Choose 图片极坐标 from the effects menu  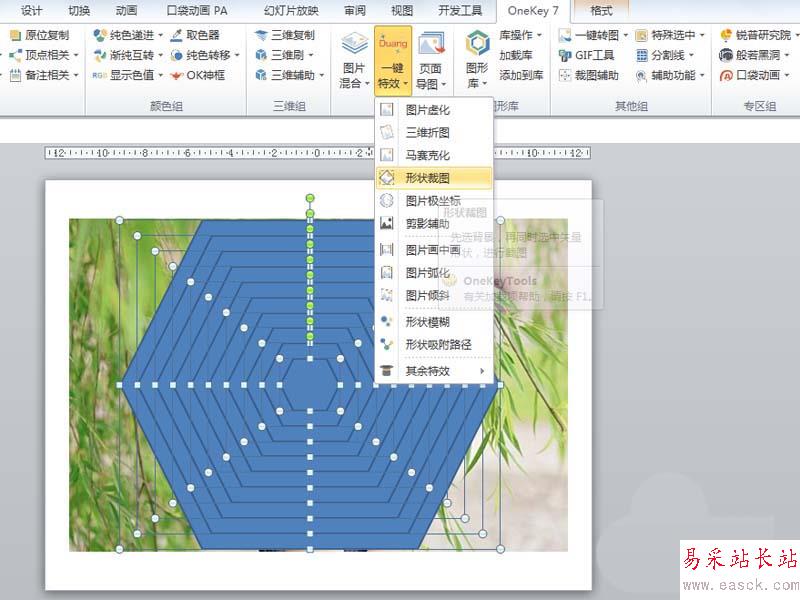(x=434, y=201)
